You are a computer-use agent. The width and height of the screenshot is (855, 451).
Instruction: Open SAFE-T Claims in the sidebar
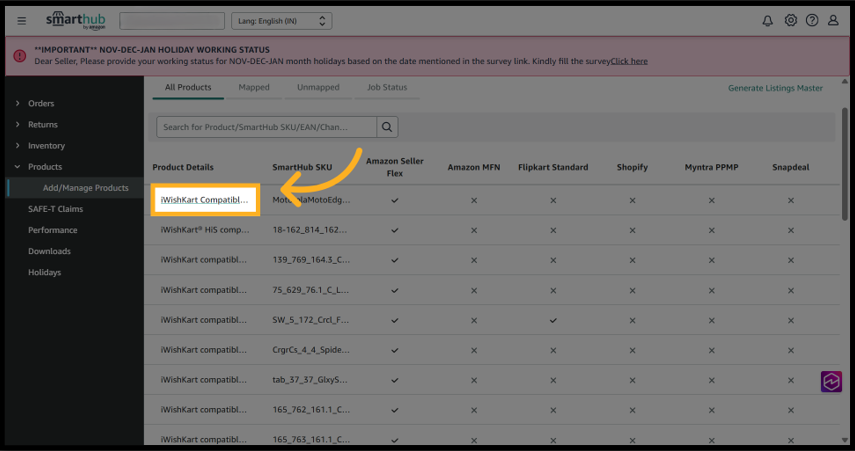[55, 209]
